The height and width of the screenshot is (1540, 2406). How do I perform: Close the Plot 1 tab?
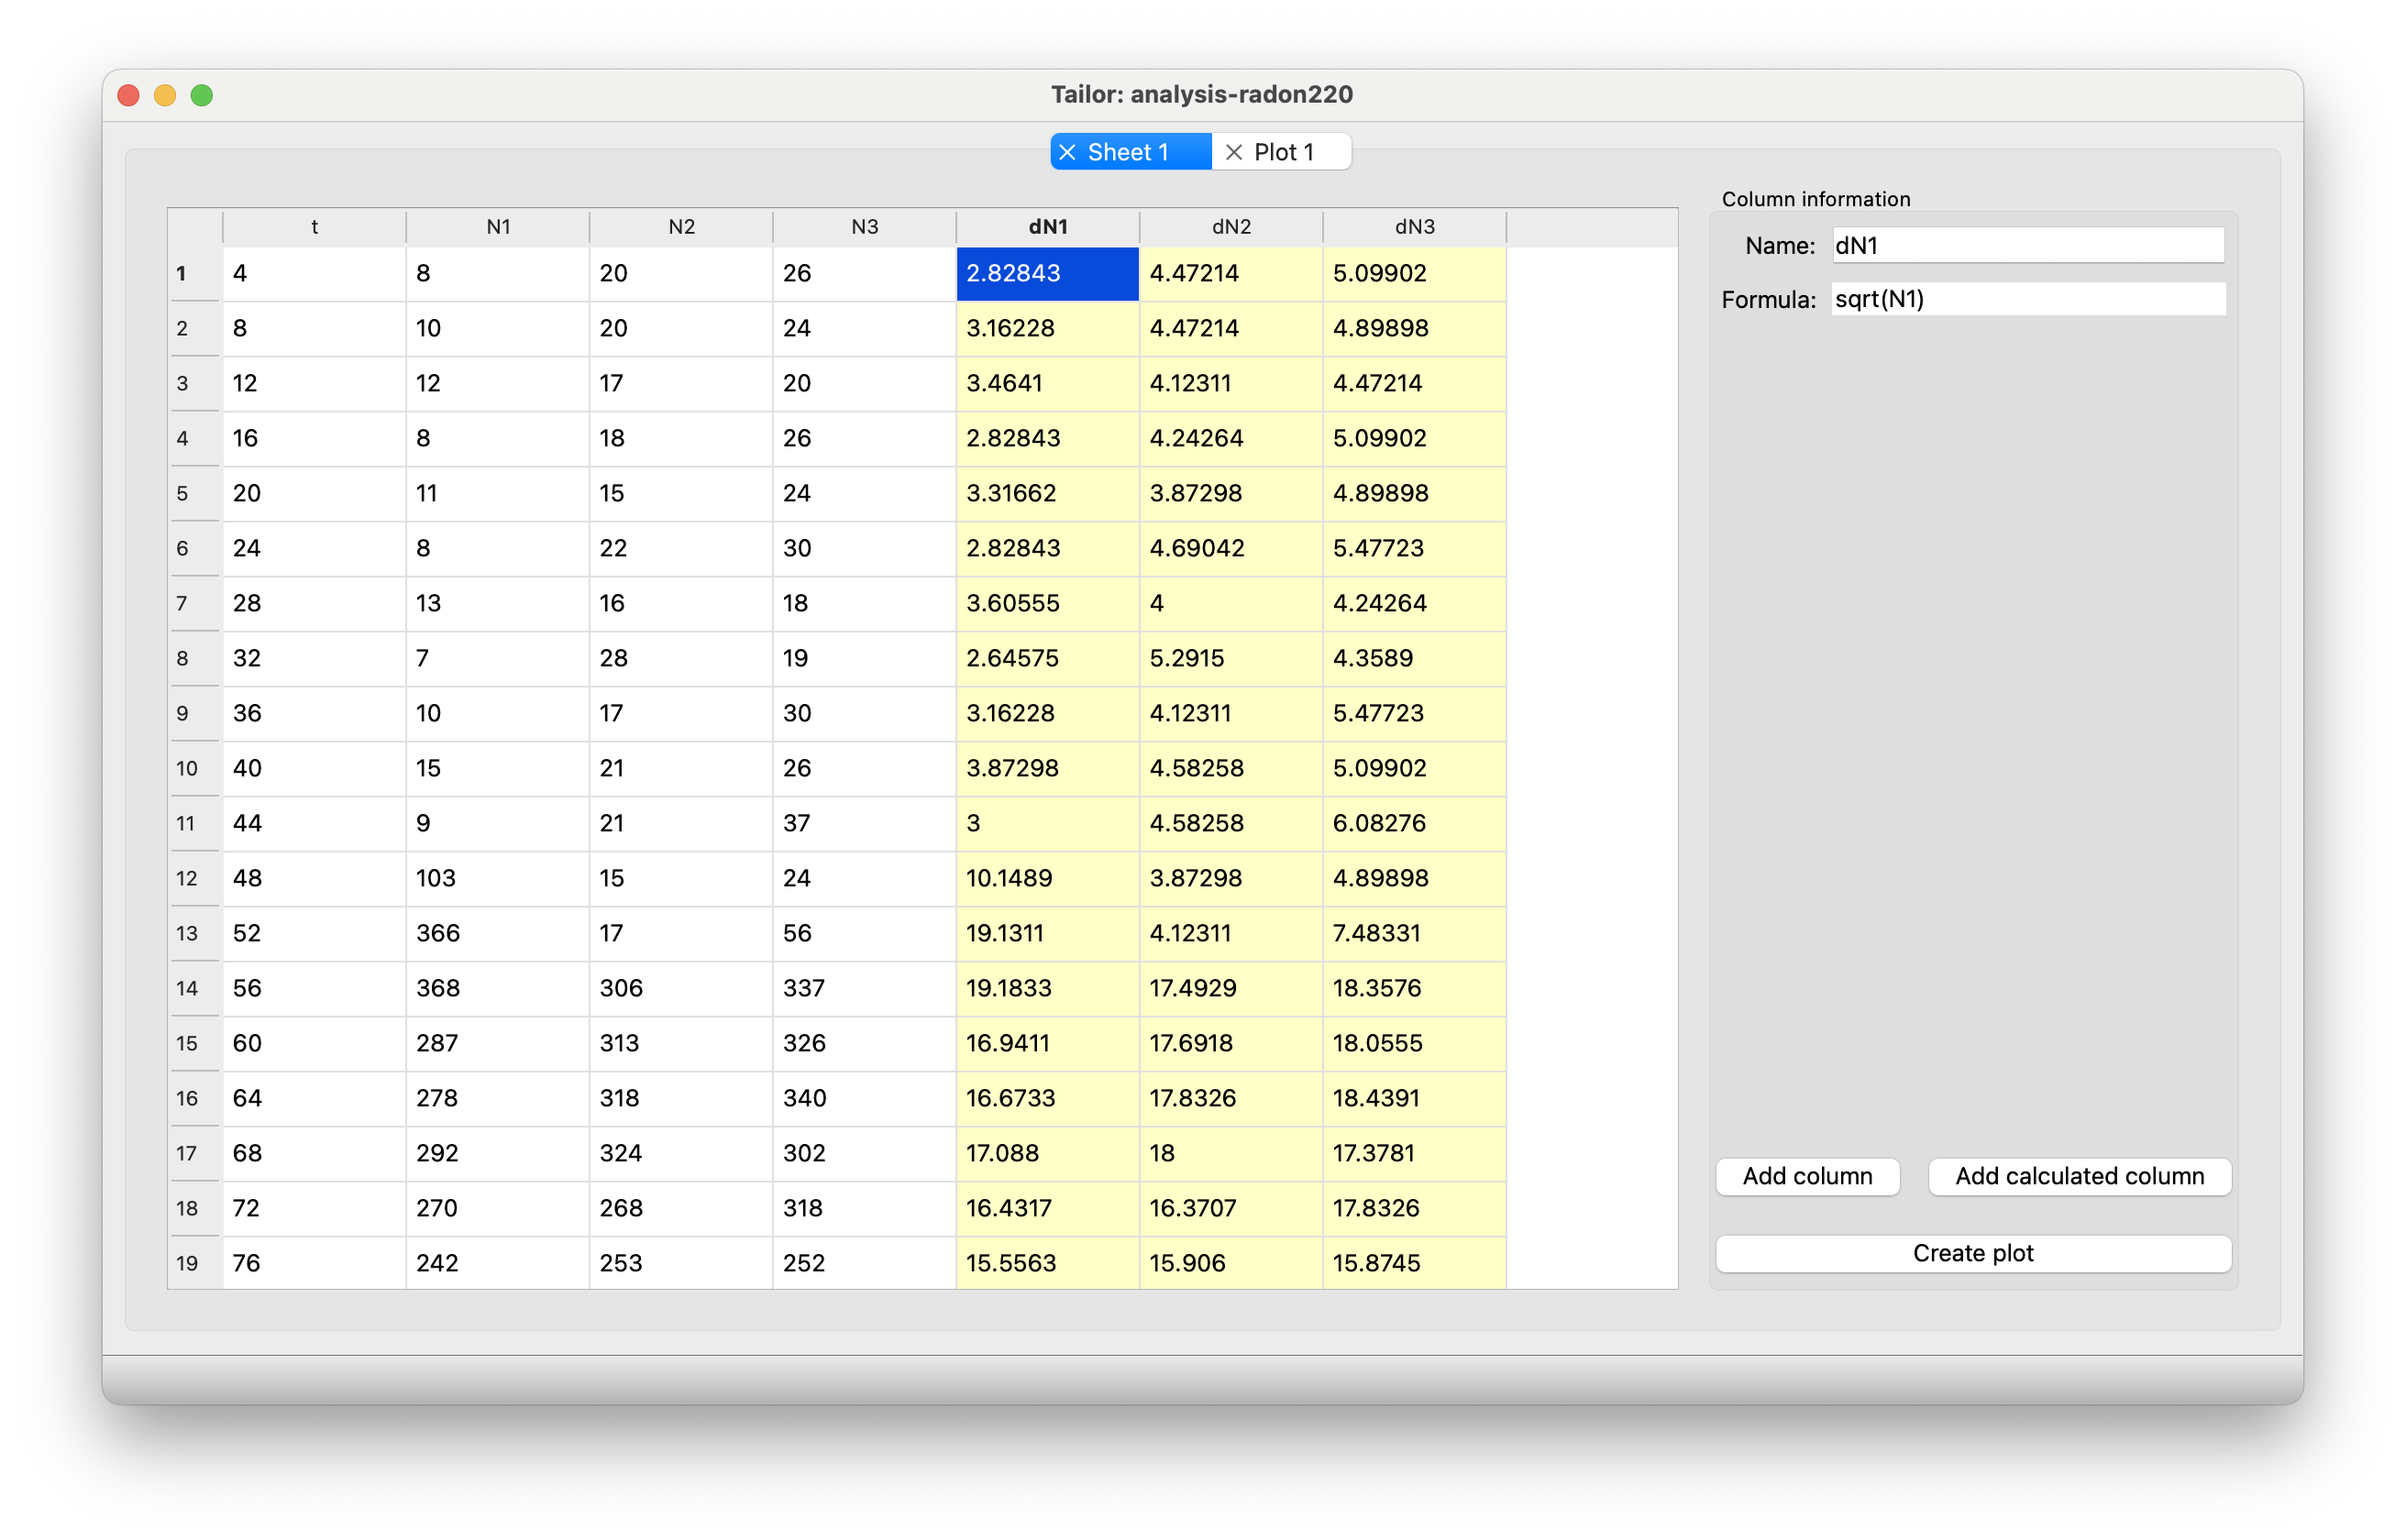[1233, 152]
